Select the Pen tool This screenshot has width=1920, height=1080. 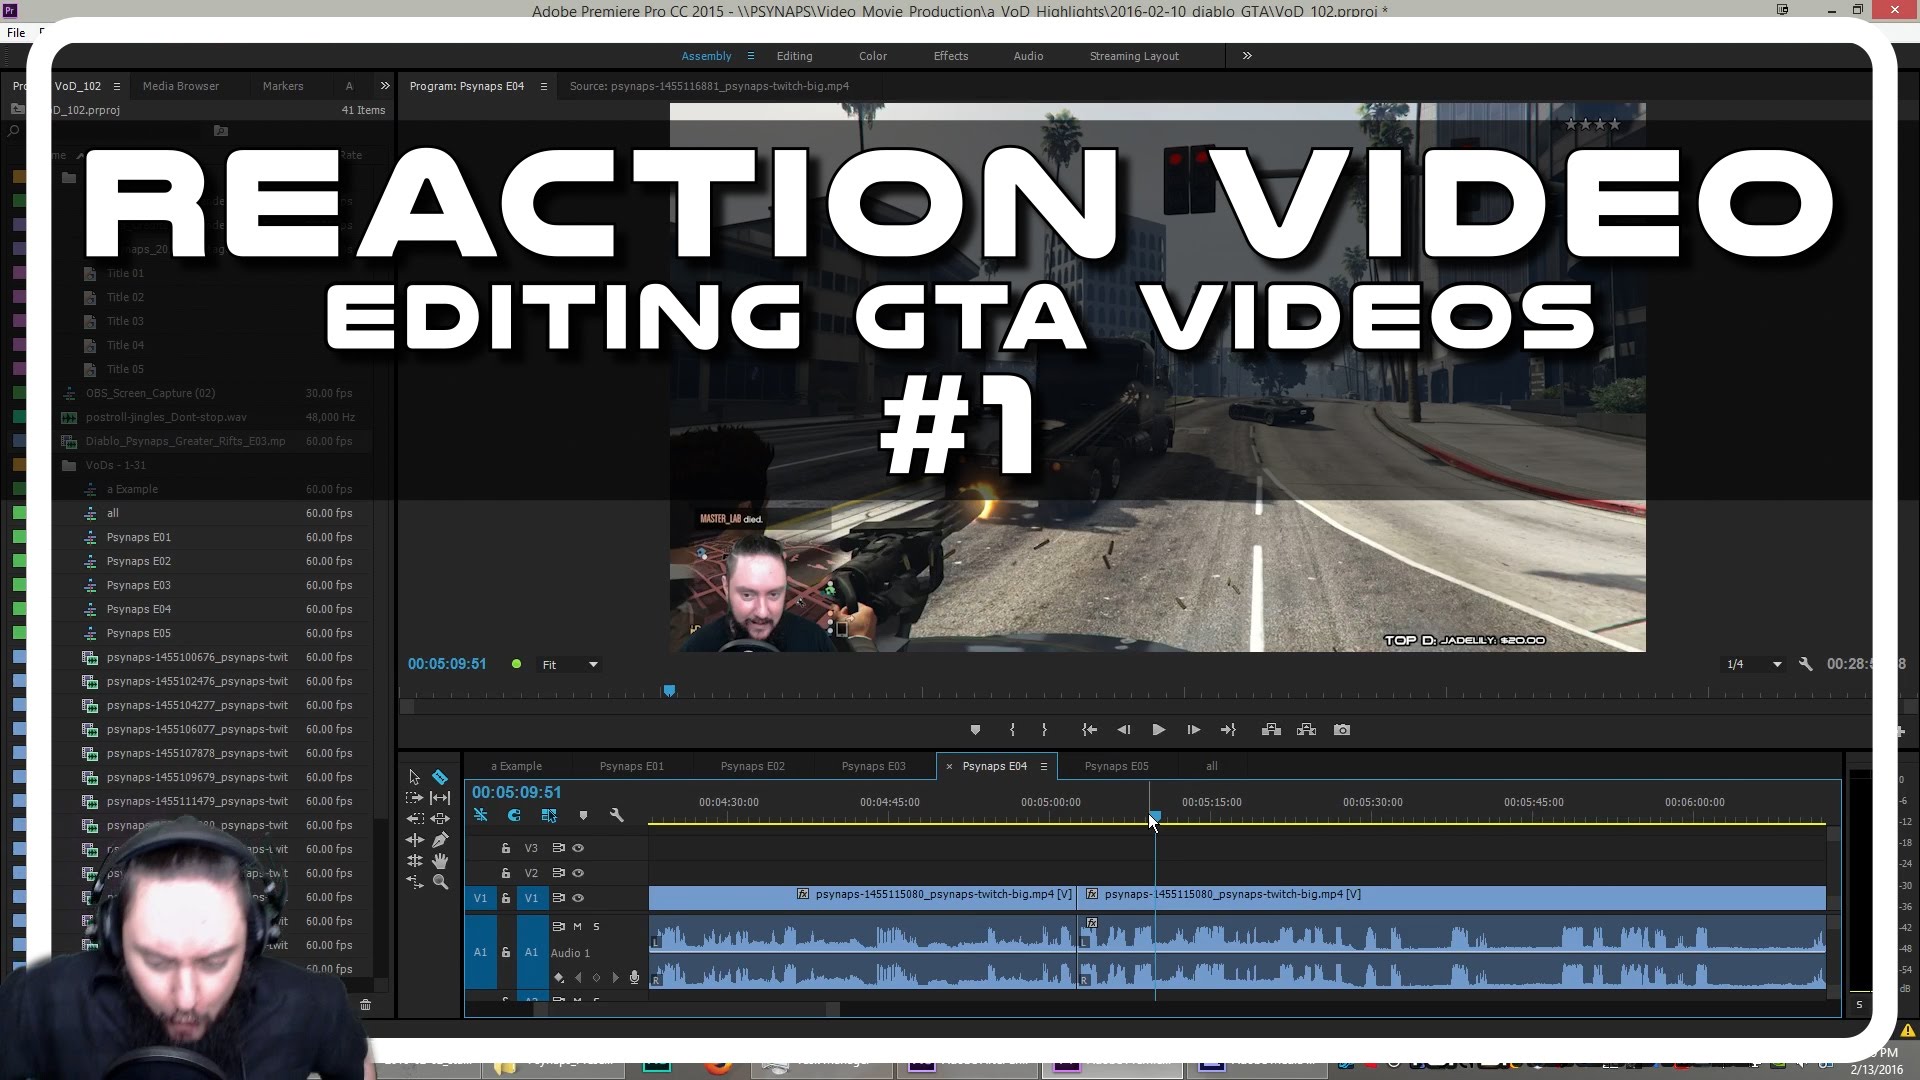(x=440, y=840)
